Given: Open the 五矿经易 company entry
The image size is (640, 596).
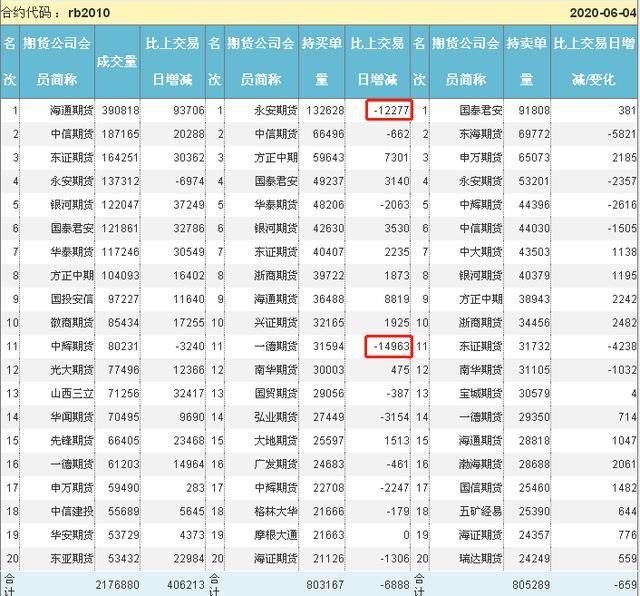Looking at the screenshot, I should [464, 511].
